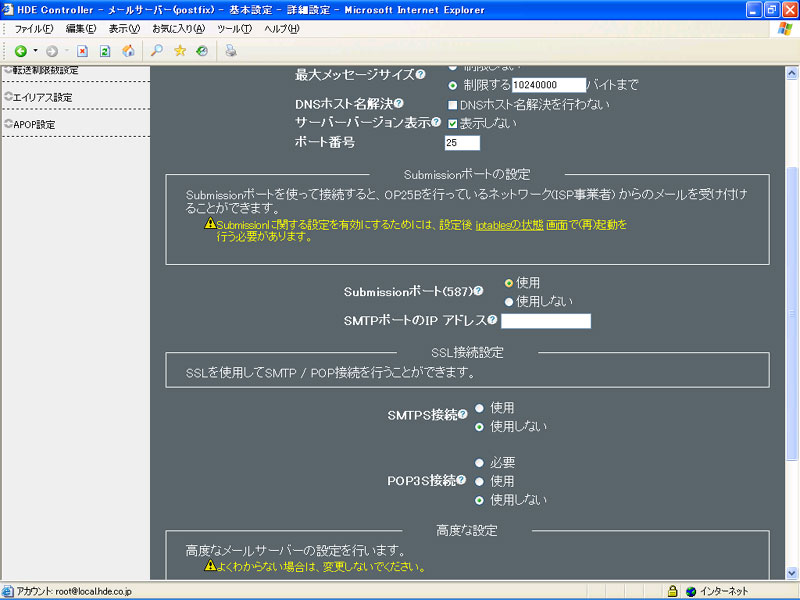Select 使用しない for SMTPS接続
Screen dimensions: 800x600
(479, 427)
